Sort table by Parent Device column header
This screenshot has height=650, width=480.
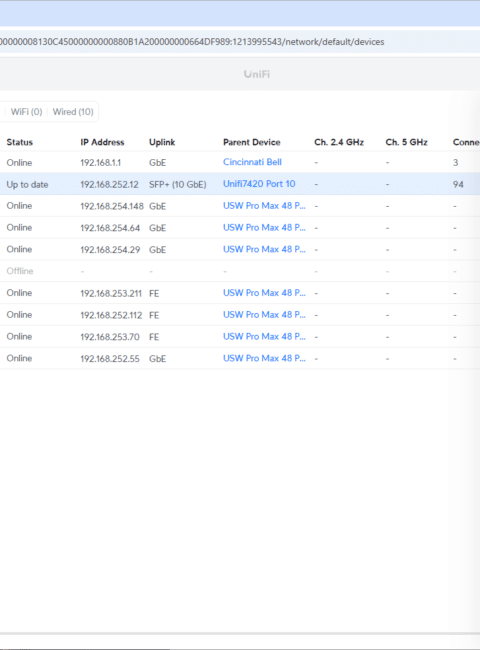point(252,142)
